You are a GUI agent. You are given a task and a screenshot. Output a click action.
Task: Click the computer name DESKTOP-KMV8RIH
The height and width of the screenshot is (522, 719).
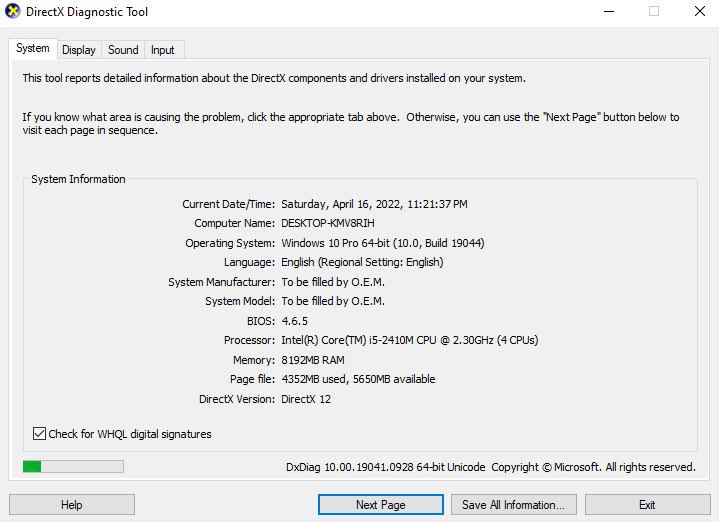click(330, 223)
